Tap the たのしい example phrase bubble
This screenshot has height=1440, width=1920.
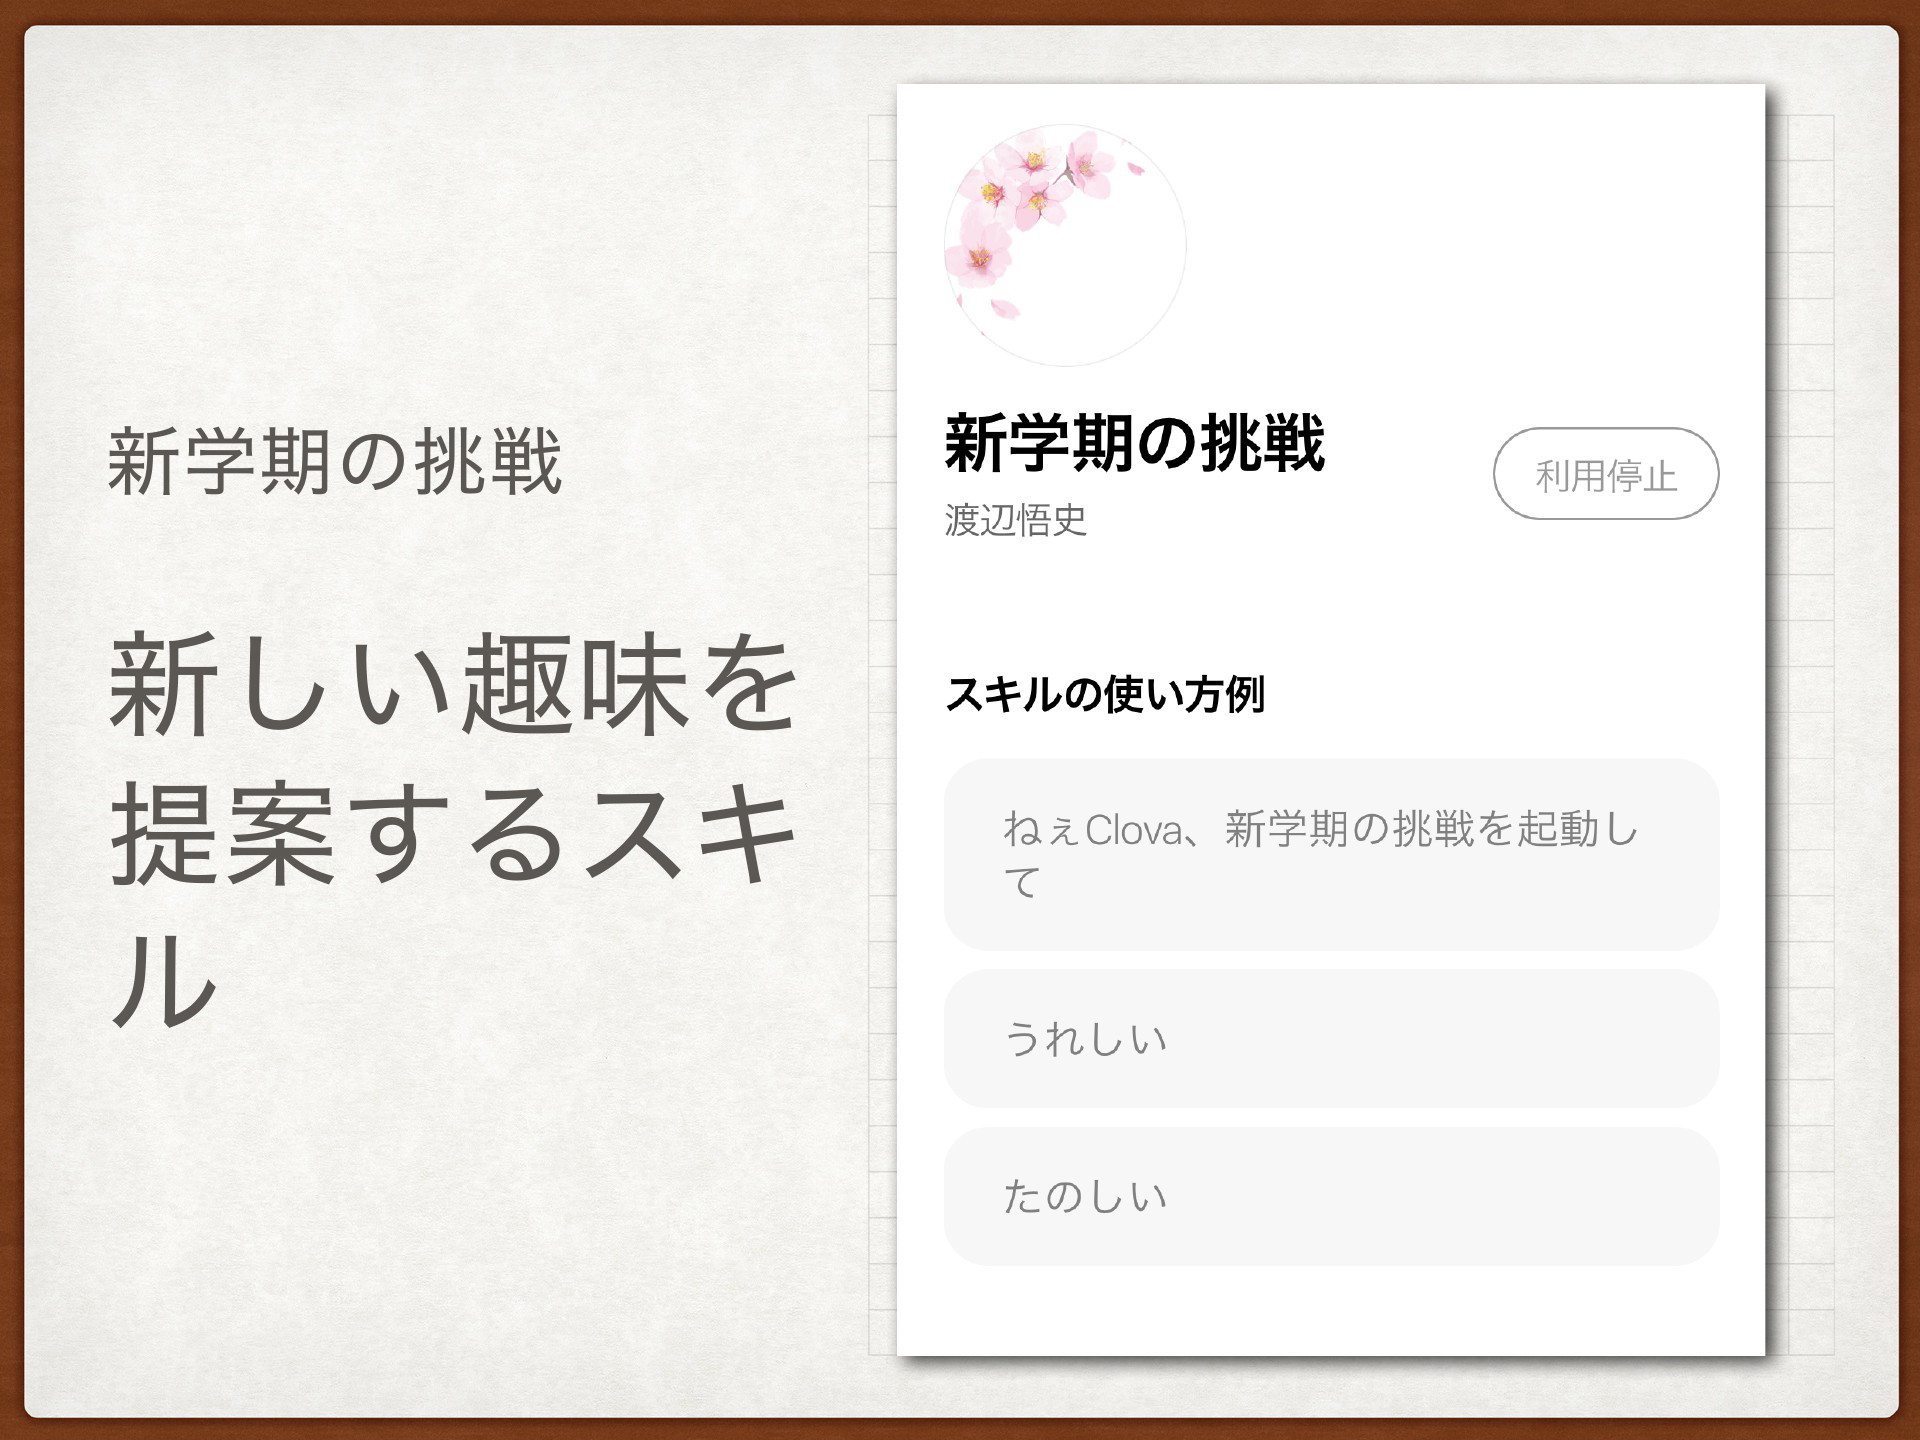tap(1331, 1196)
